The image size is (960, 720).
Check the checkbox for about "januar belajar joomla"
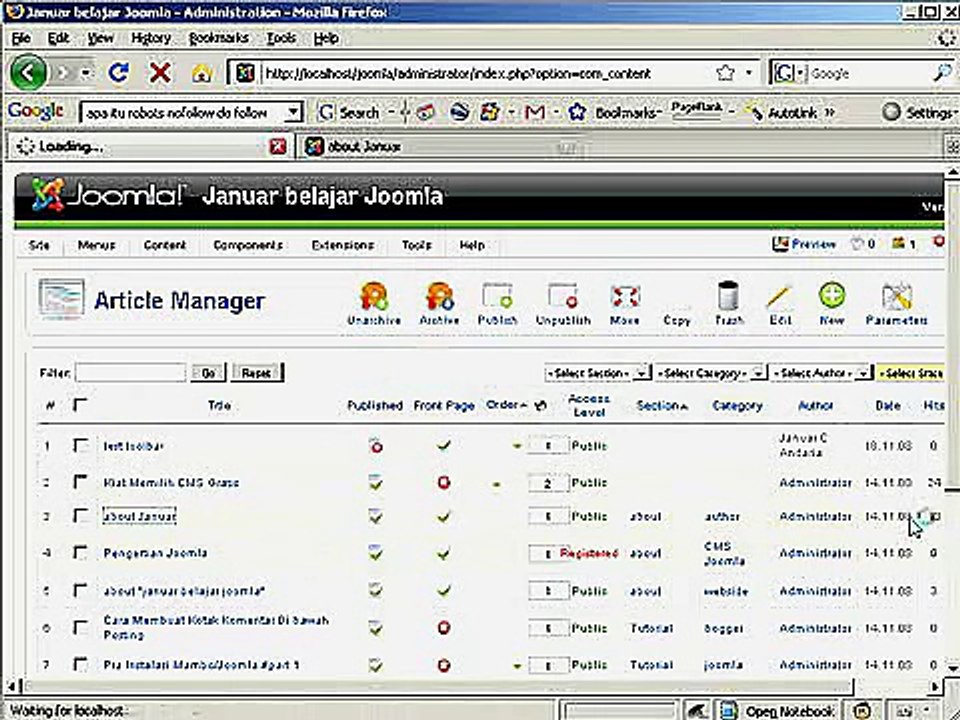[80, 591]
